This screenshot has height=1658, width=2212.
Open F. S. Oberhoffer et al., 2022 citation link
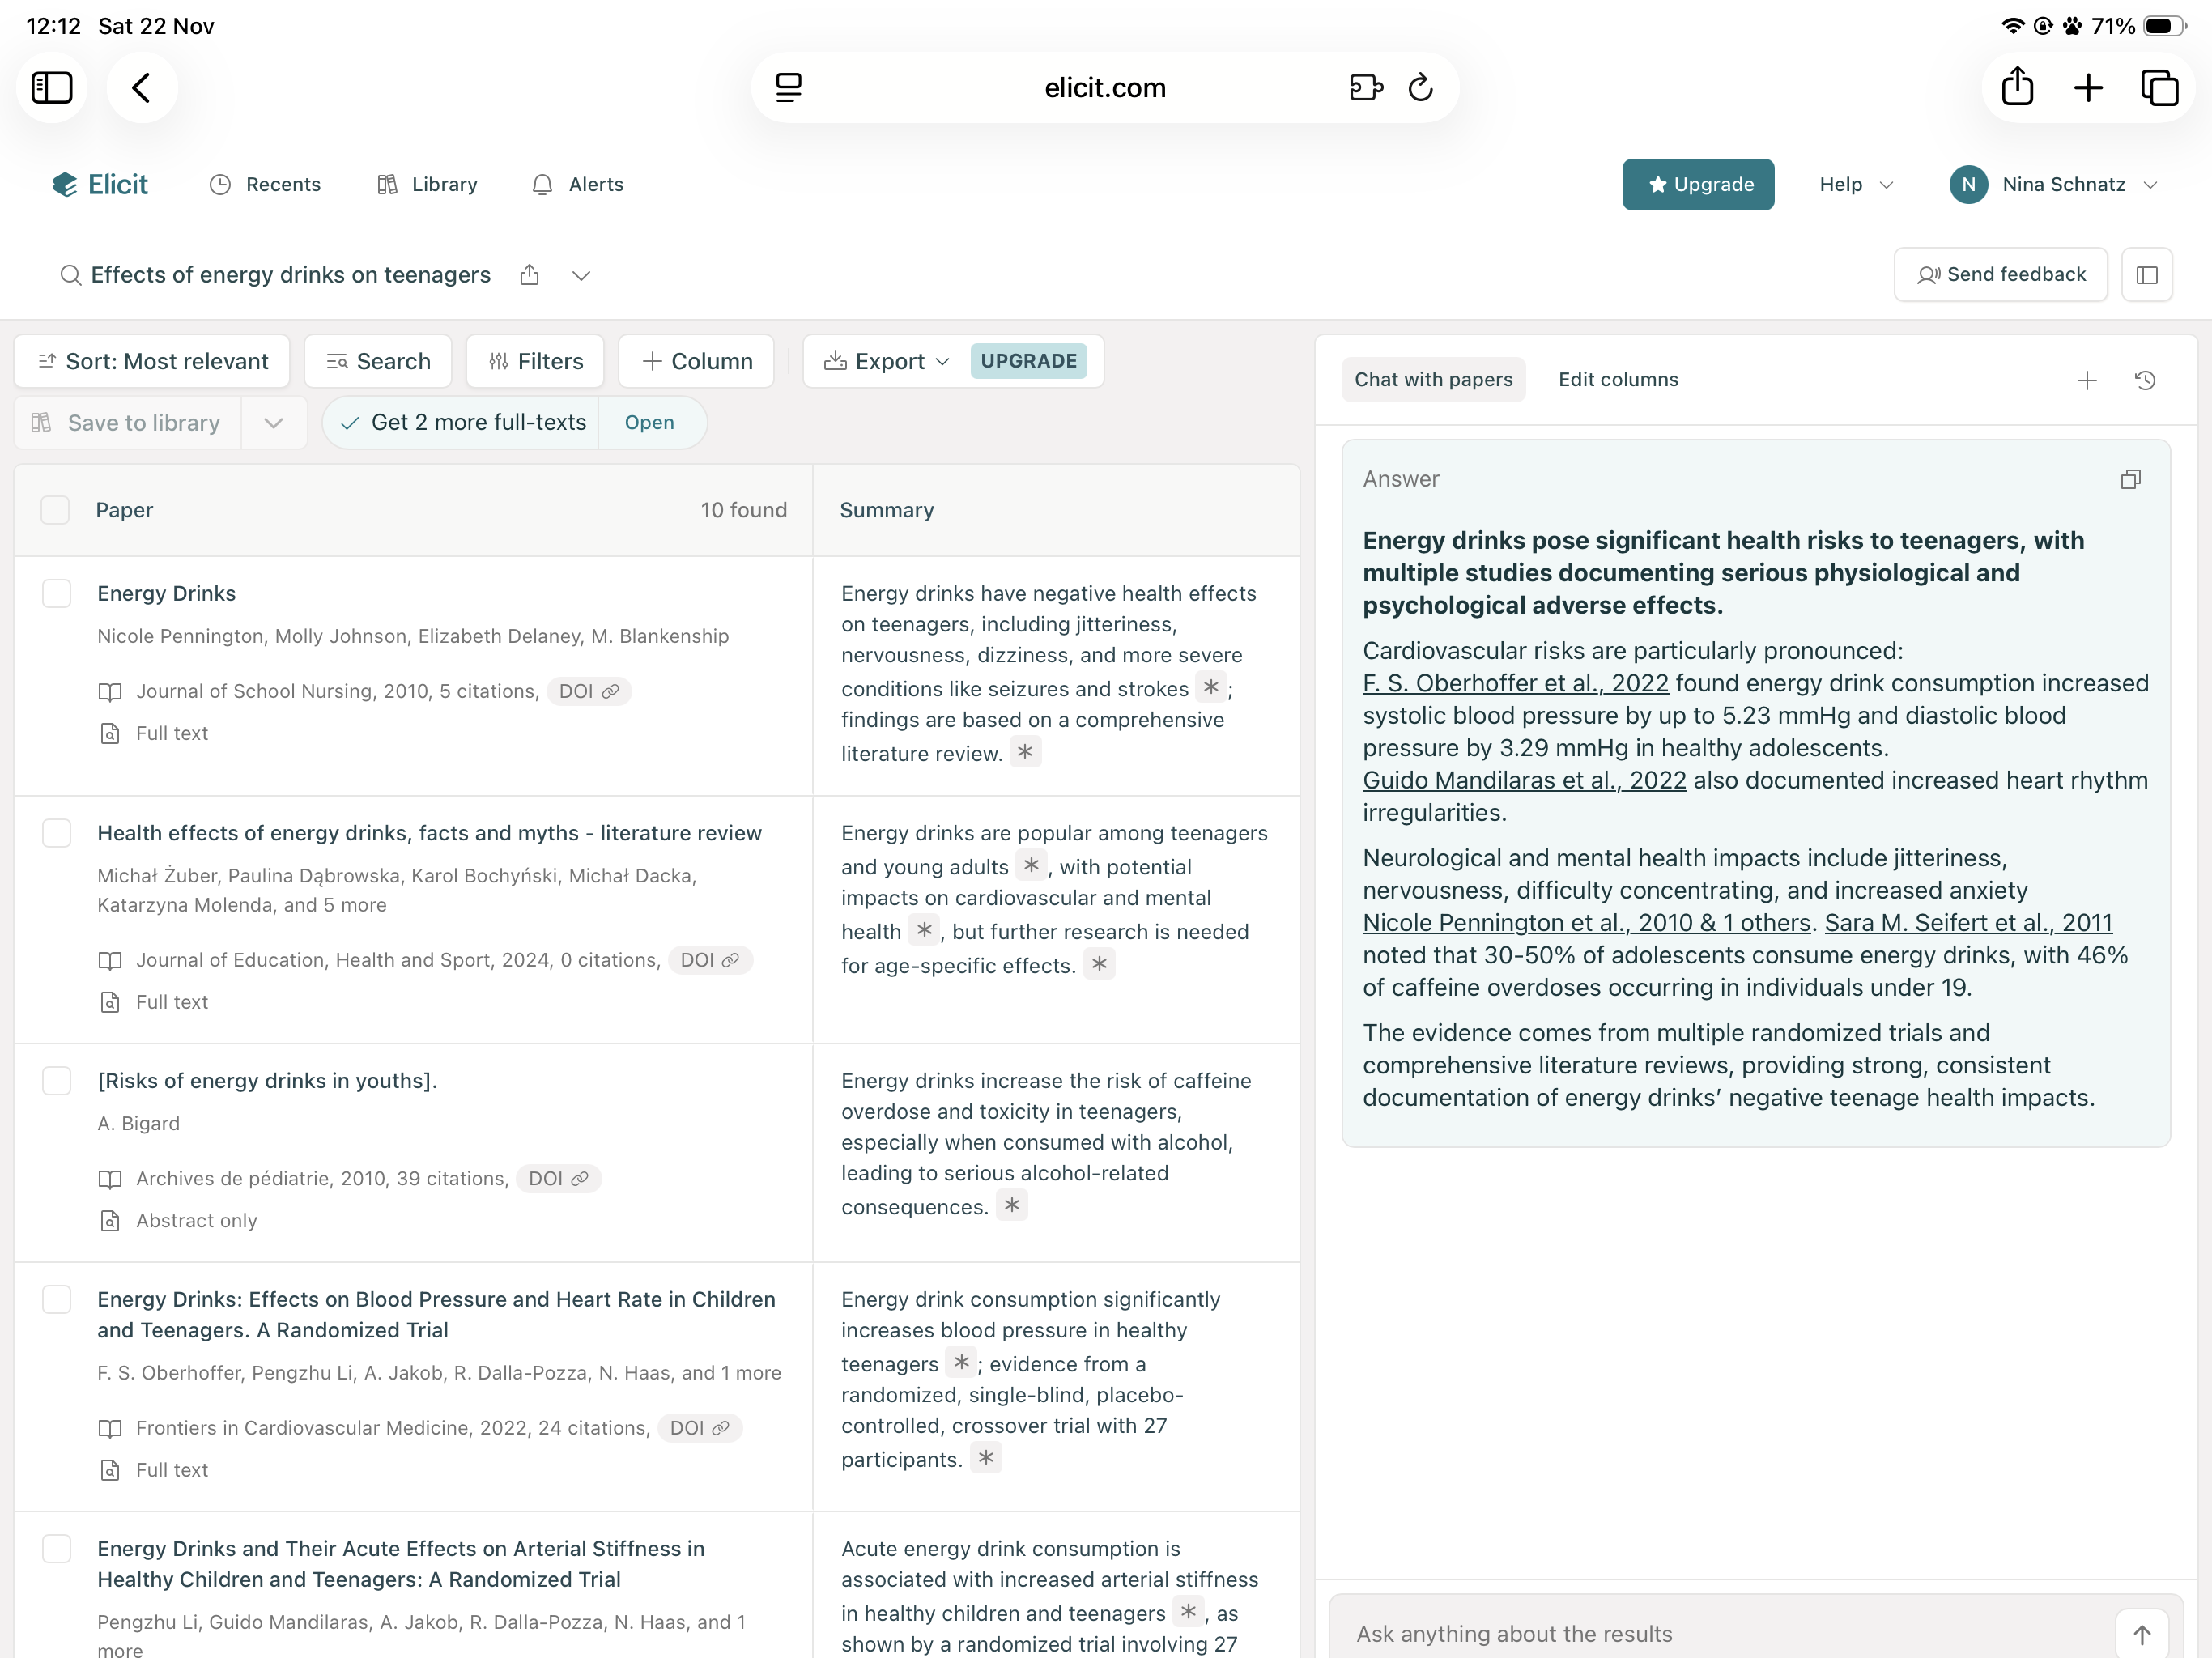tap(1515, 683)
